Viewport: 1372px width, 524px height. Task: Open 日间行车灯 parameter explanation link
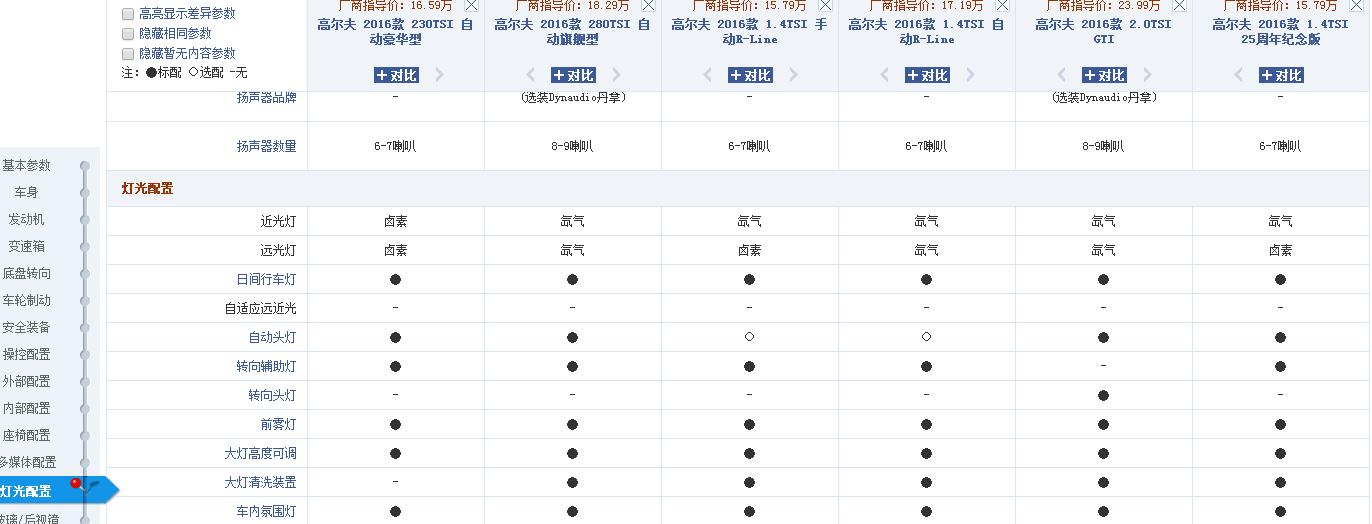(x=266, y=280)
